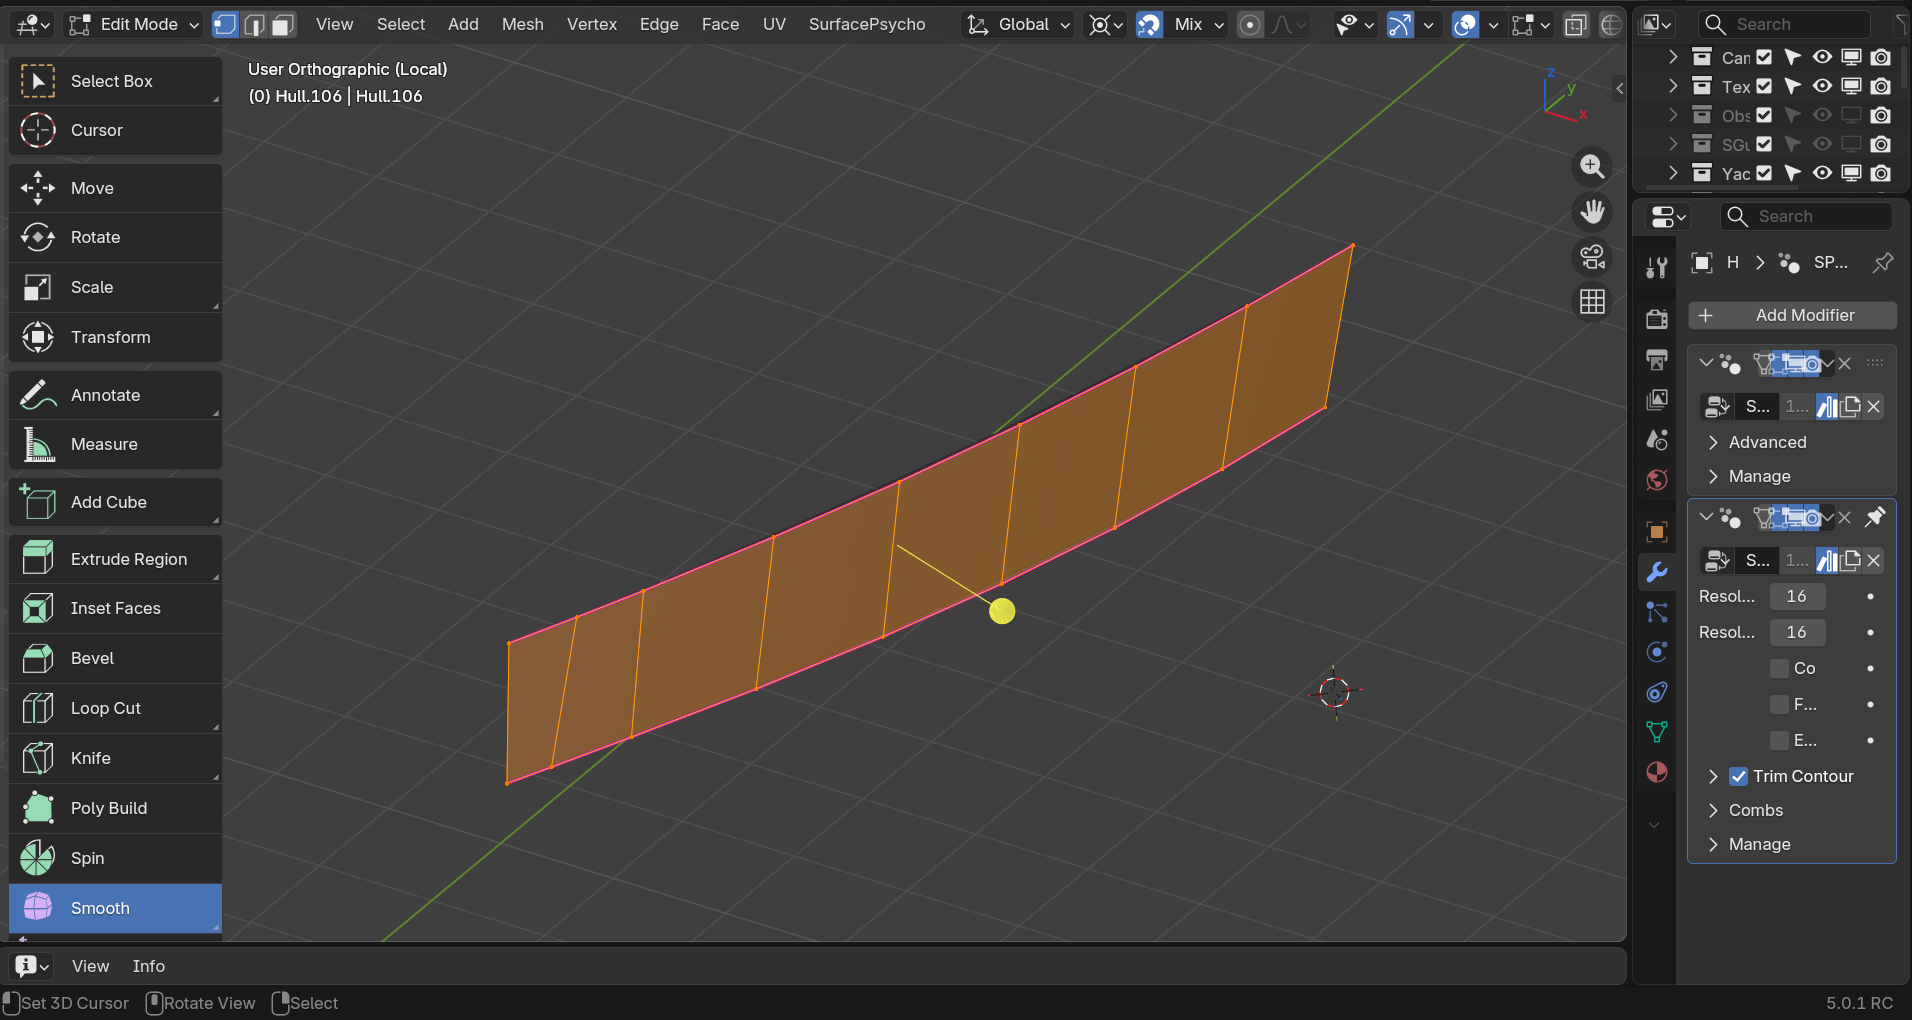Select the Inset Faces tool
The image size is (1912, 1020).
point(114,608)
